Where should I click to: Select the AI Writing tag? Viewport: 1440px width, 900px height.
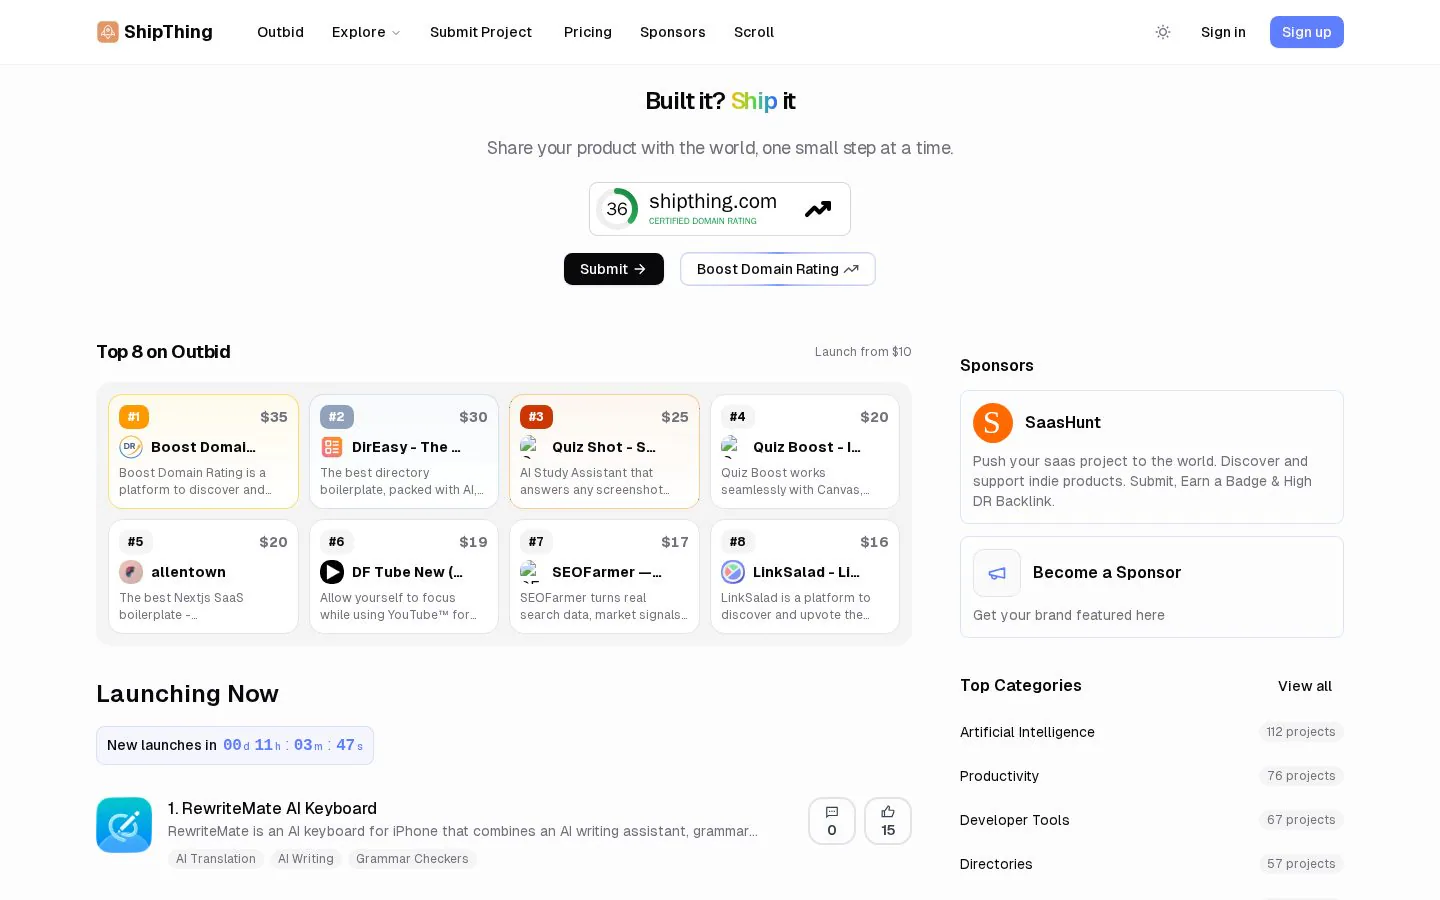tap(306, 859)
